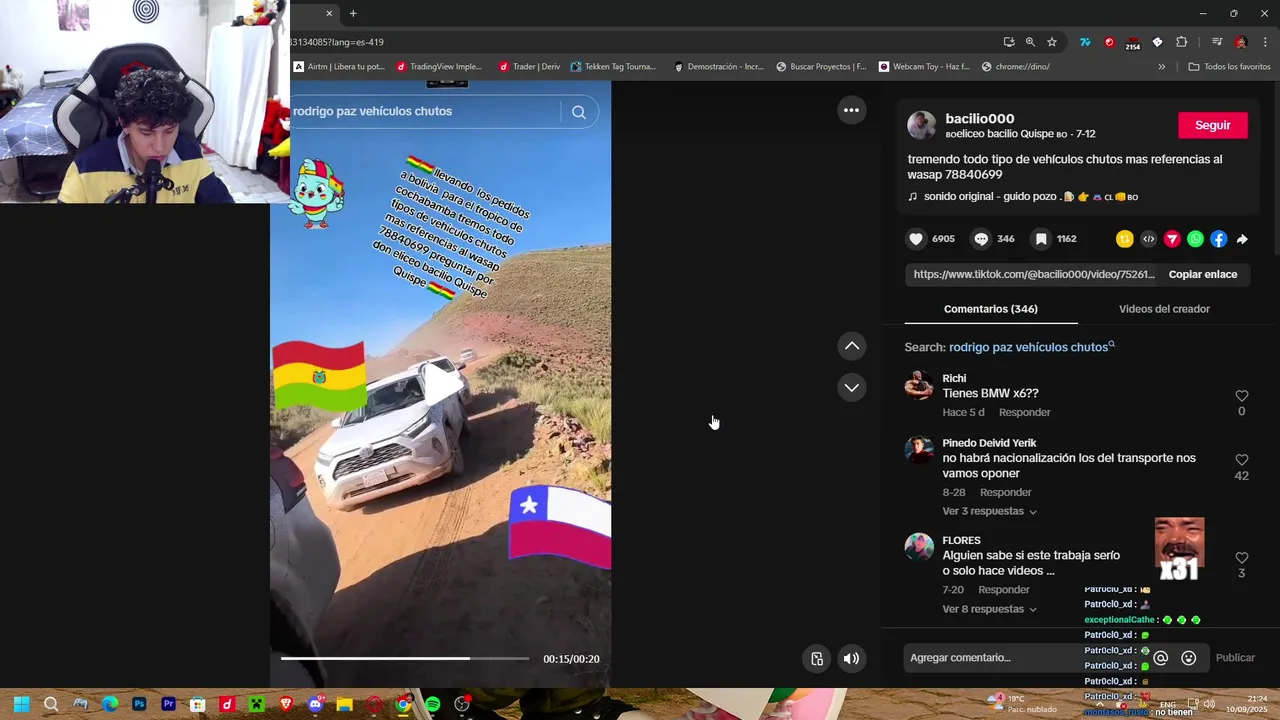Open media control icon in Chrome toolbar

[x=1217, y=42]
